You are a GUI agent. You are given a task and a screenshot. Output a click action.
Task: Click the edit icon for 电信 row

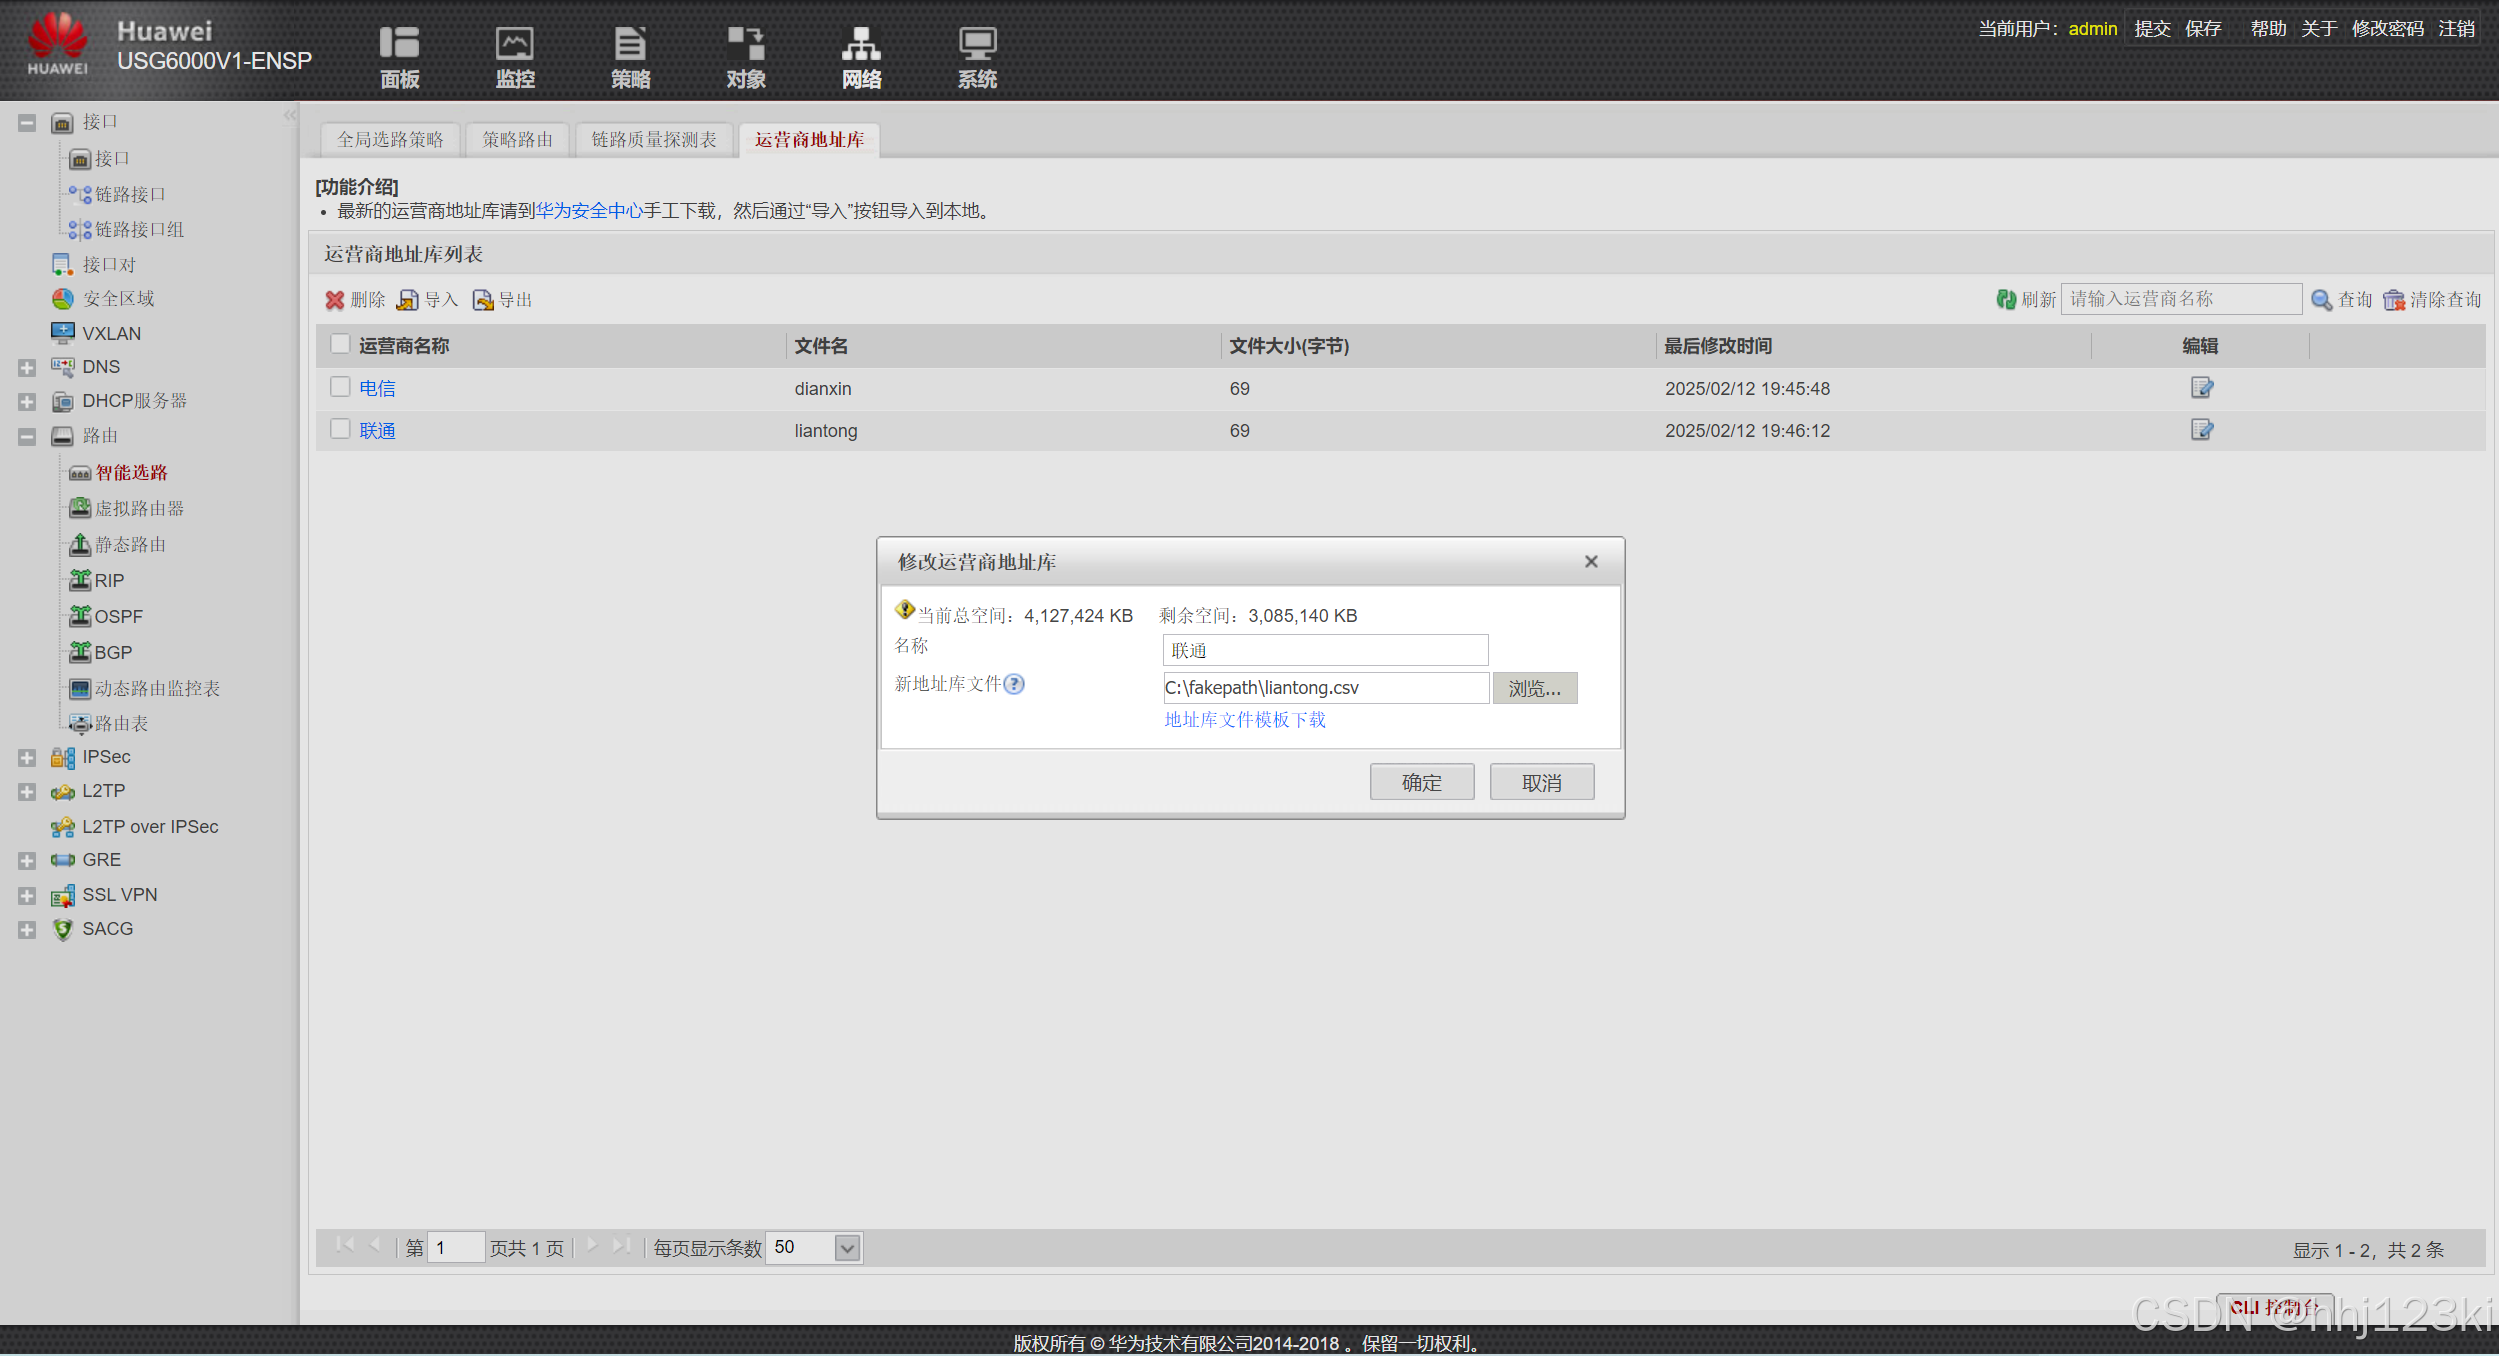(2201, 388)
